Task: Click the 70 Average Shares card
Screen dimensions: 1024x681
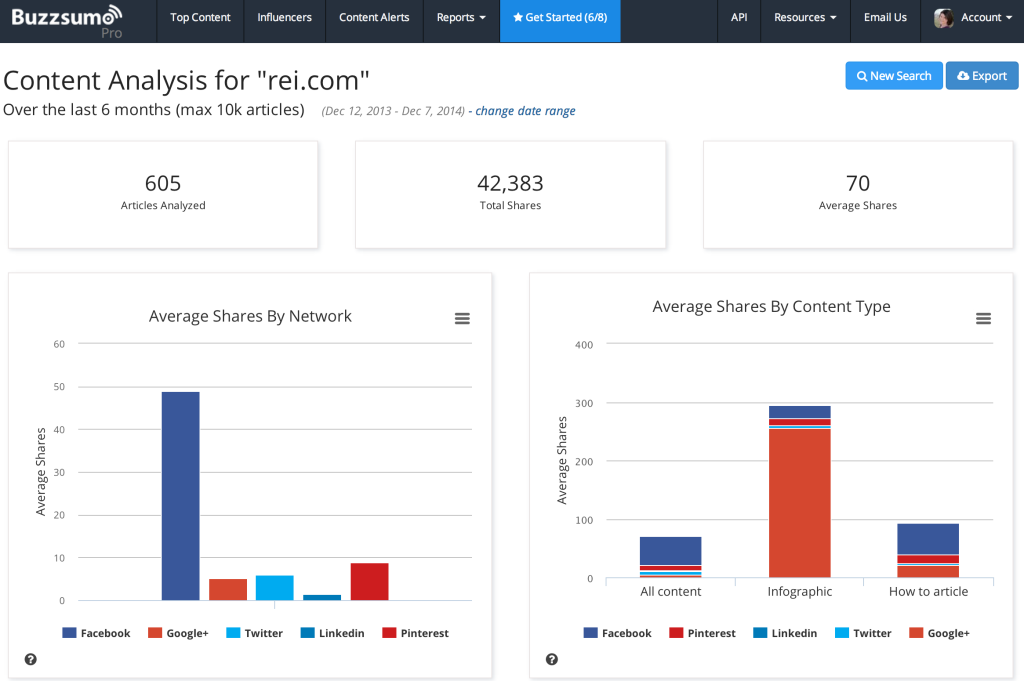Action: [x=858, y=195]
